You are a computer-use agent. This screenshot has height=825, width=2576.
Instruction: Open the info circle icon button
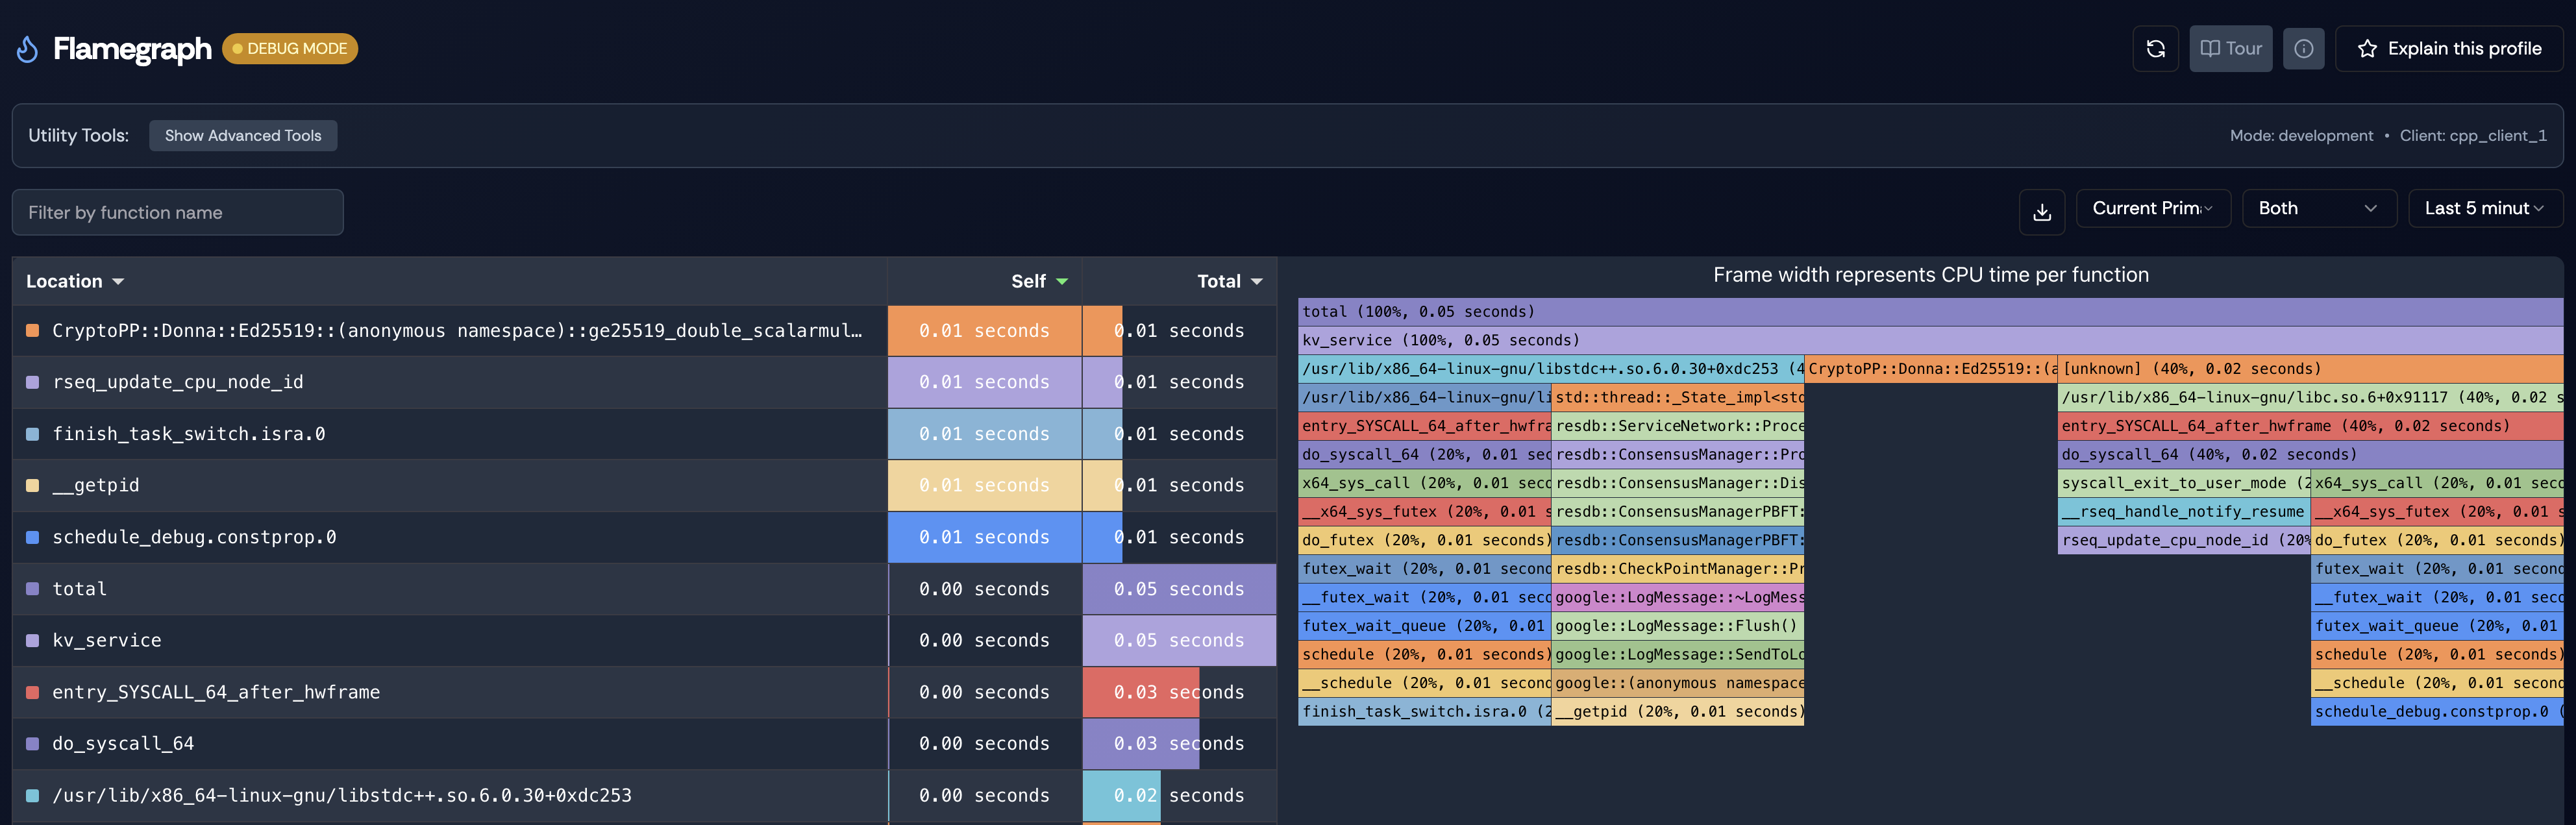[x=2303, y=48]
